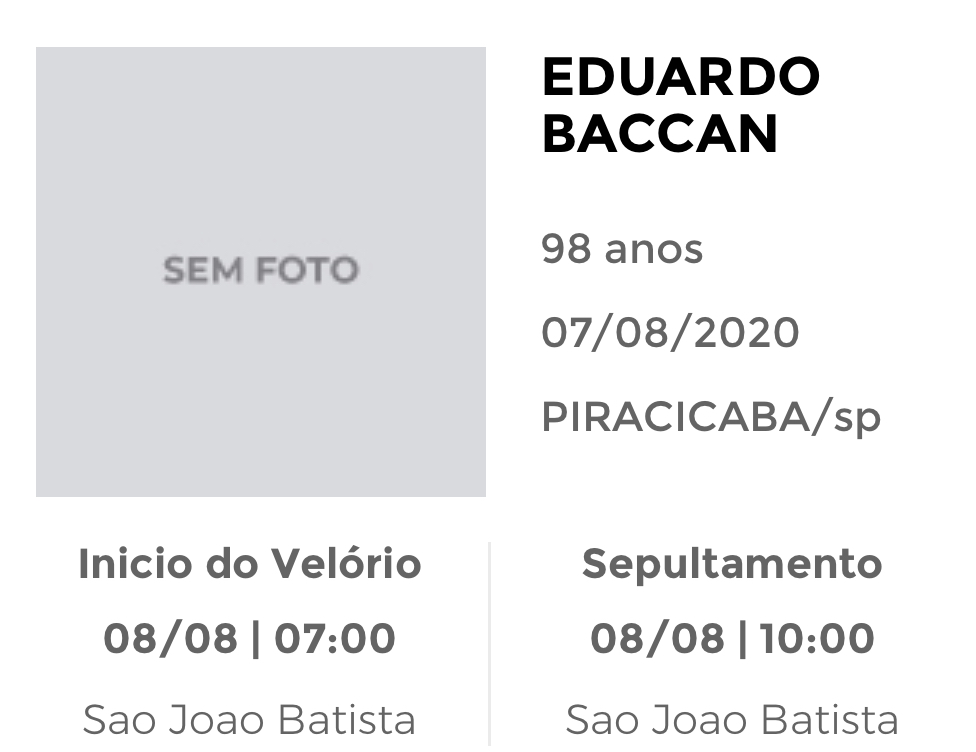Select 08/08 in the Velório column
The height and width of the screenshot is (752, 976).
click(171, 639)
